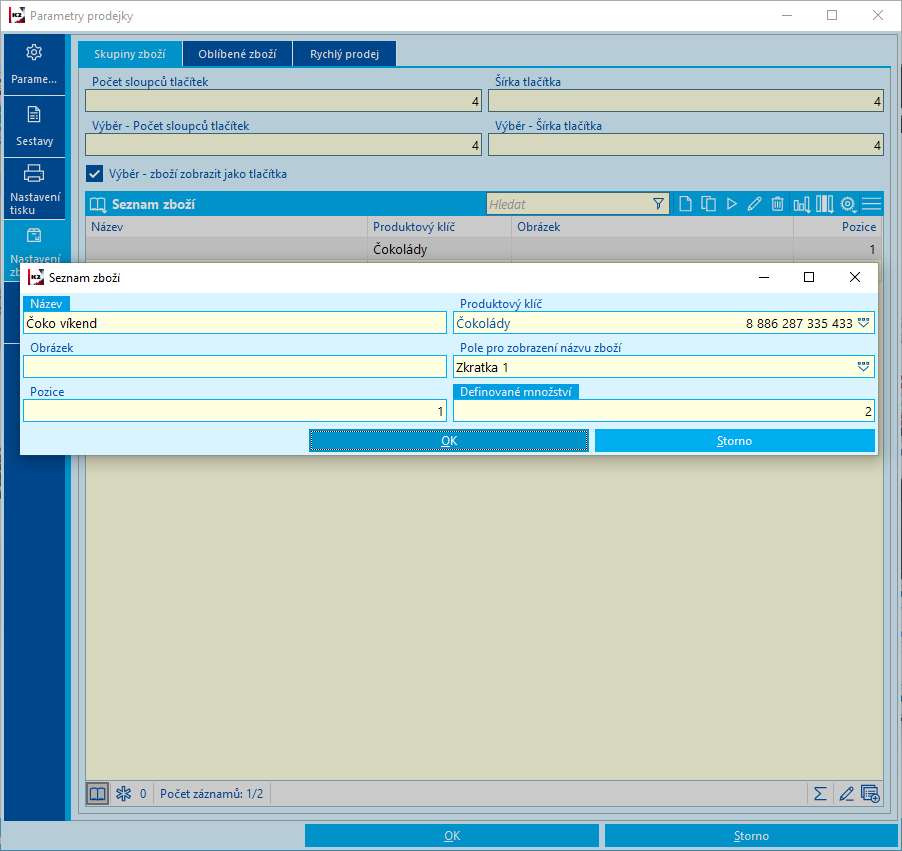The height and width of the screenshot is (851, 902).
Task: Delete the record with the trash icon
Action: tap(777, 204)
